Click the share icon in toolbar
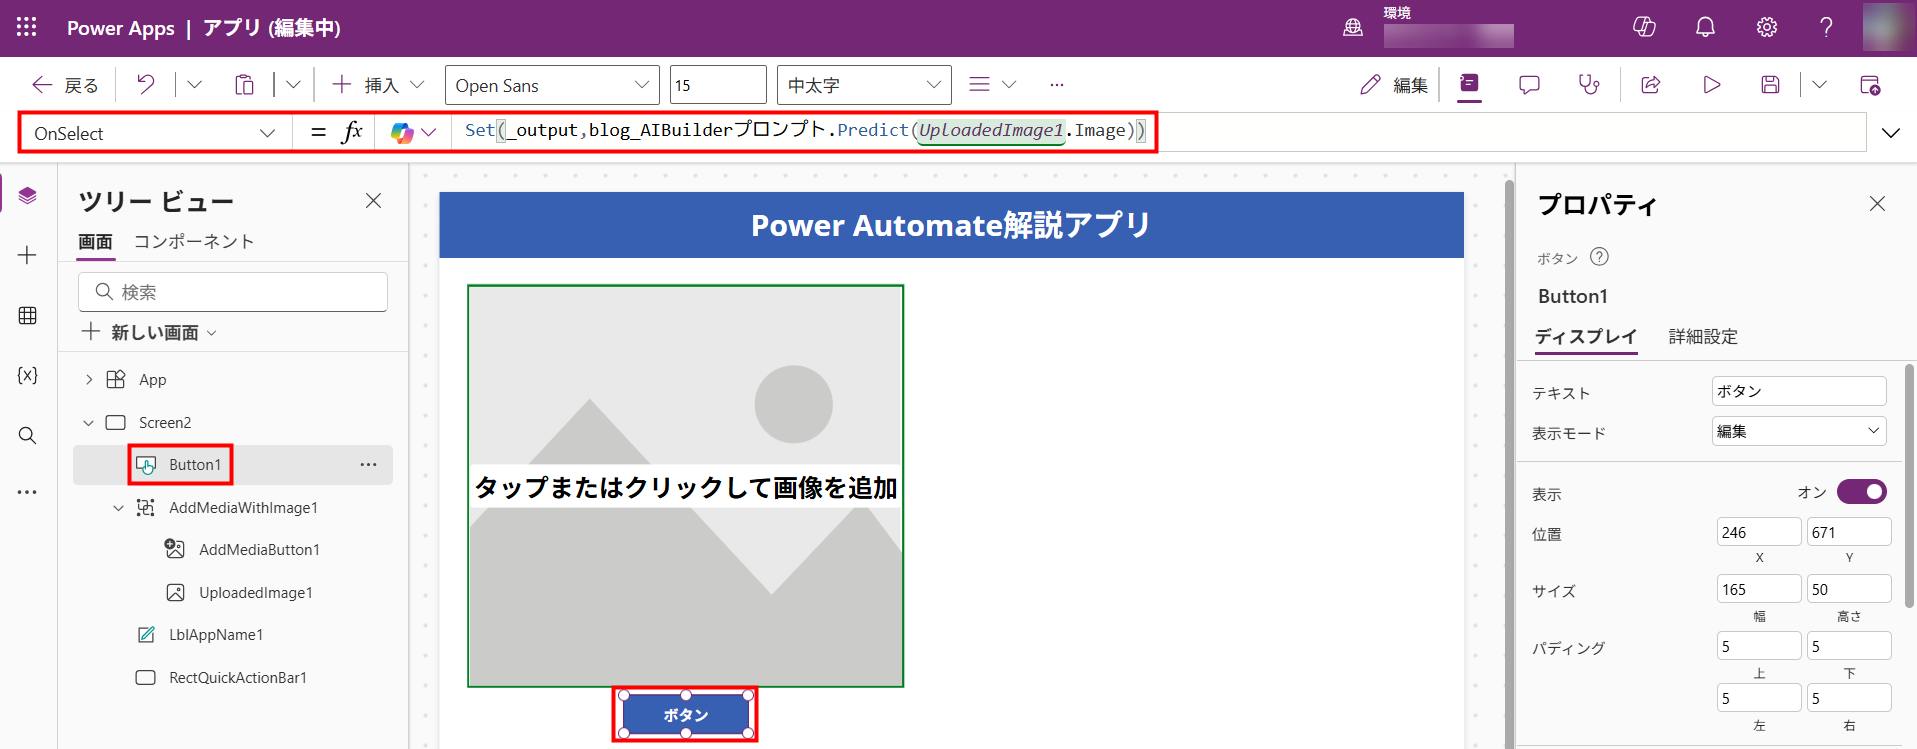The height and width of the screenshot is (749, 1917). click(1651, 85)
